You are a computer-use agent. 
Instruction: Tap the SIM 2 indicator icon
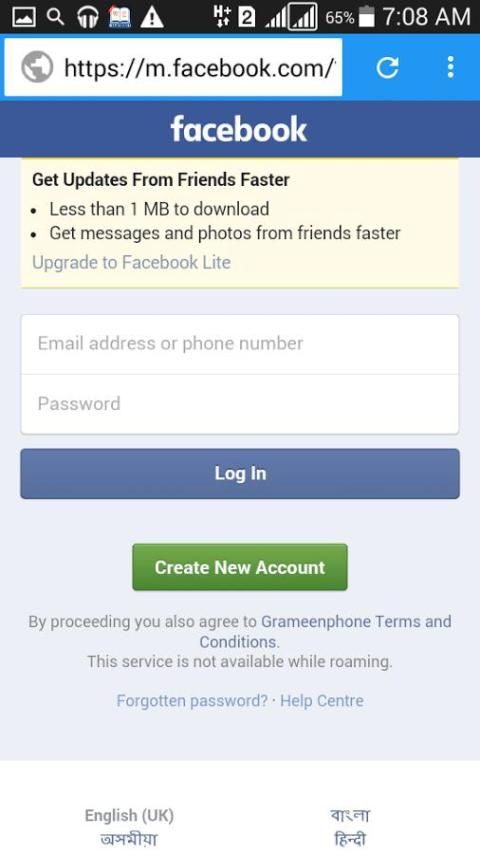246,17
